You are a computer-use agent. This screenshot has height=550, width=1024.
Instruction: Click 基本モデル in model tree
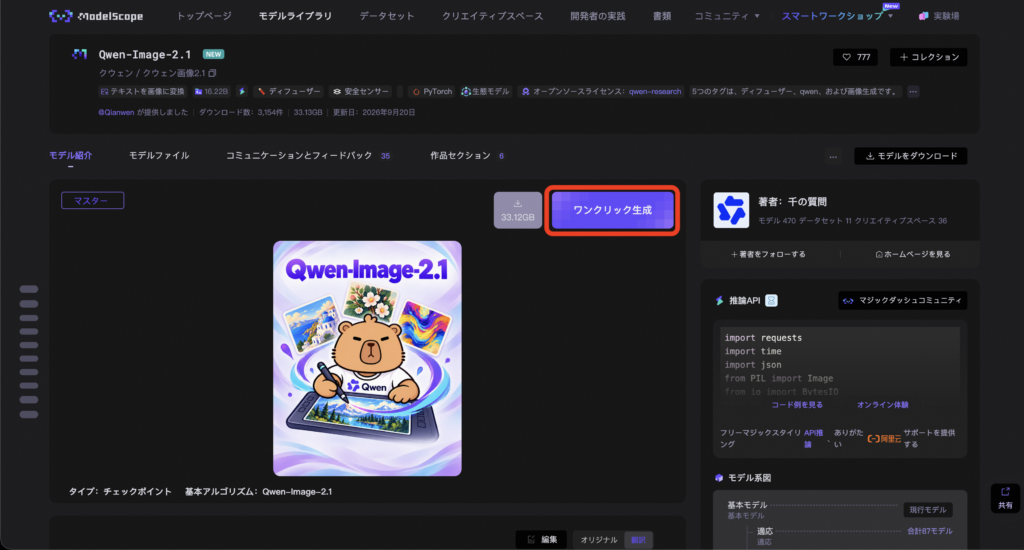747,505
